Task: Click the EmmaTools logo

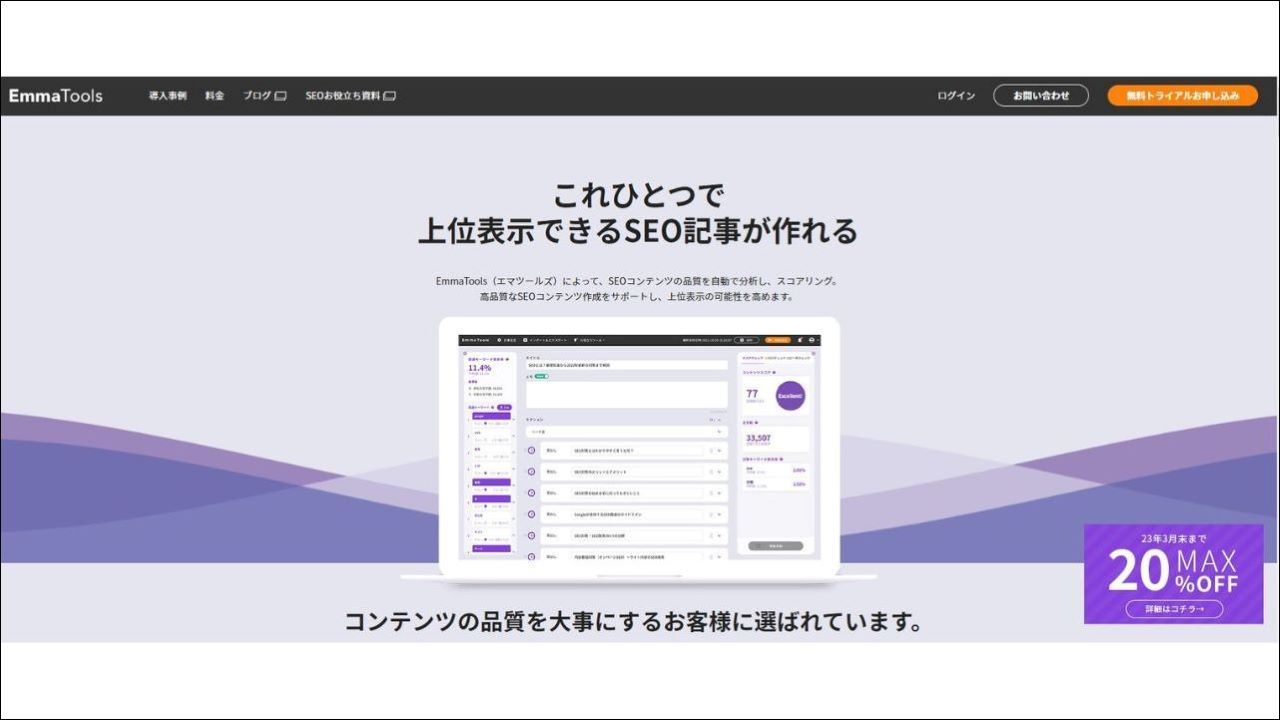Action: (x=56, y=96)
